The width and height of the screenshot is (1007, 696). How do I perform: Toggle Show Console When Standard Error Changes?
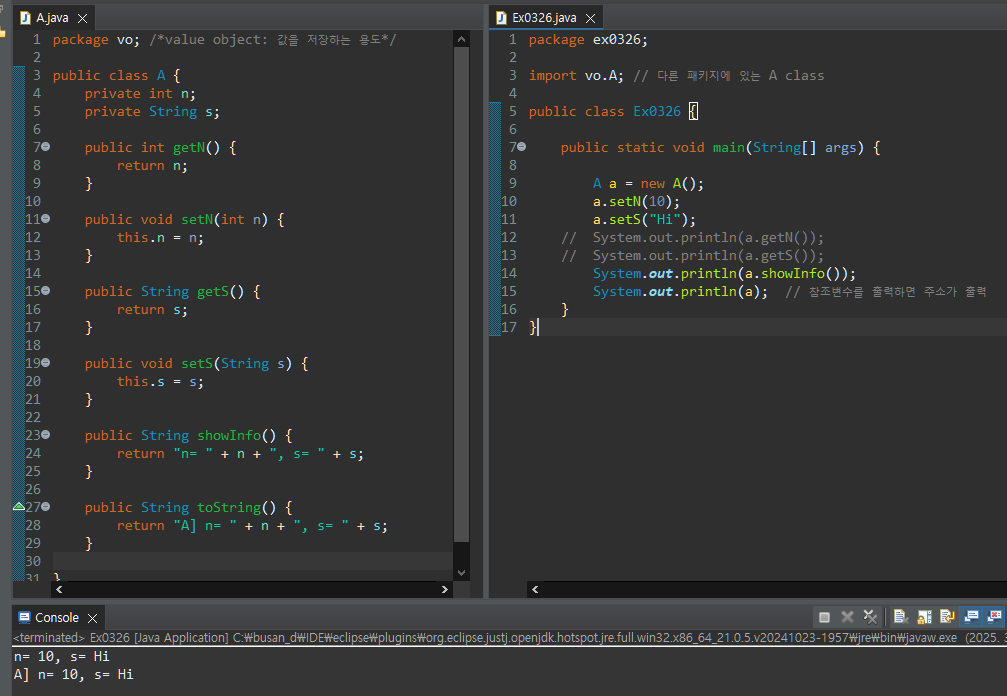995,617
